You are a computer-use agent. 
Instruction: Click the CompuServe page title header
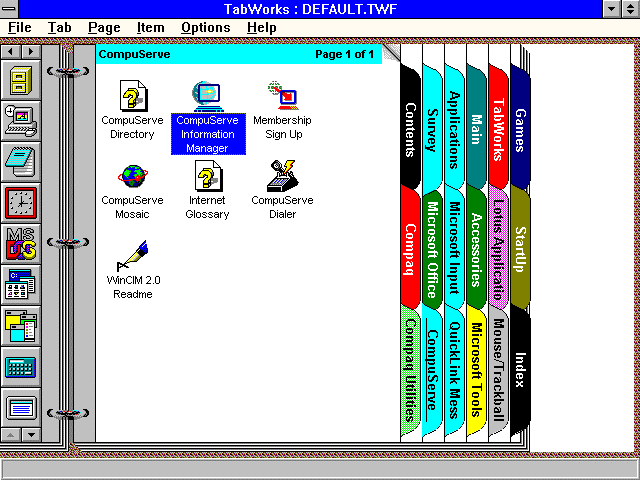tap(134, 54)
